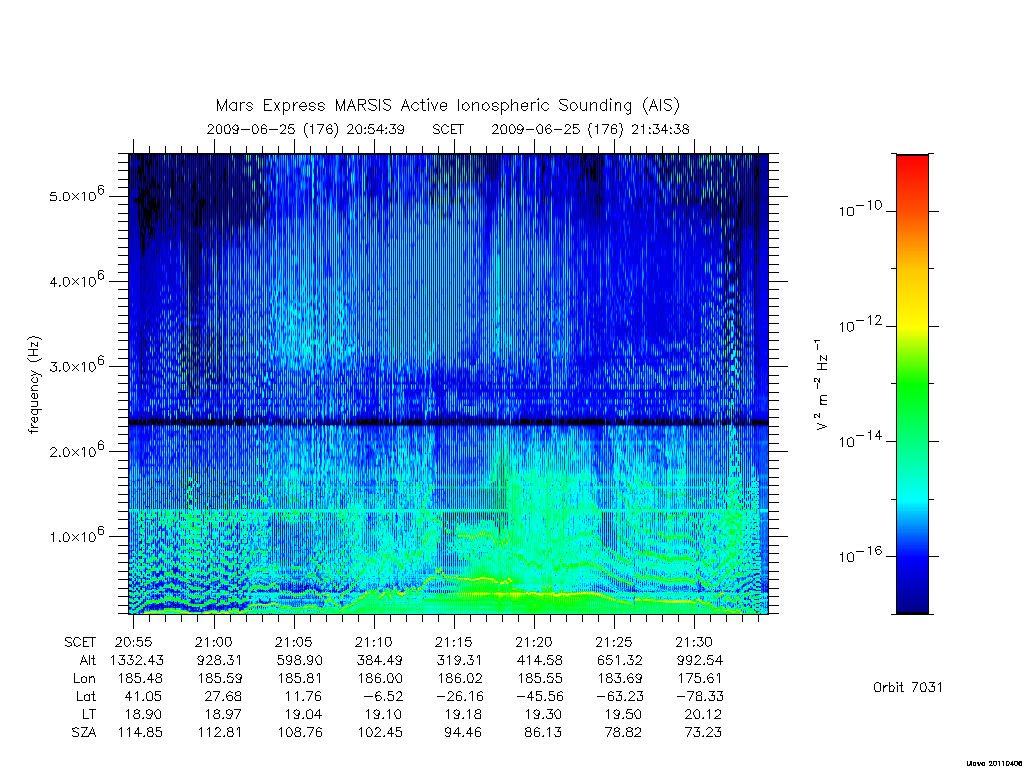Click the longitude value 186.00
The width and height of the screenshot is (1024, 768).
point(380,679)
